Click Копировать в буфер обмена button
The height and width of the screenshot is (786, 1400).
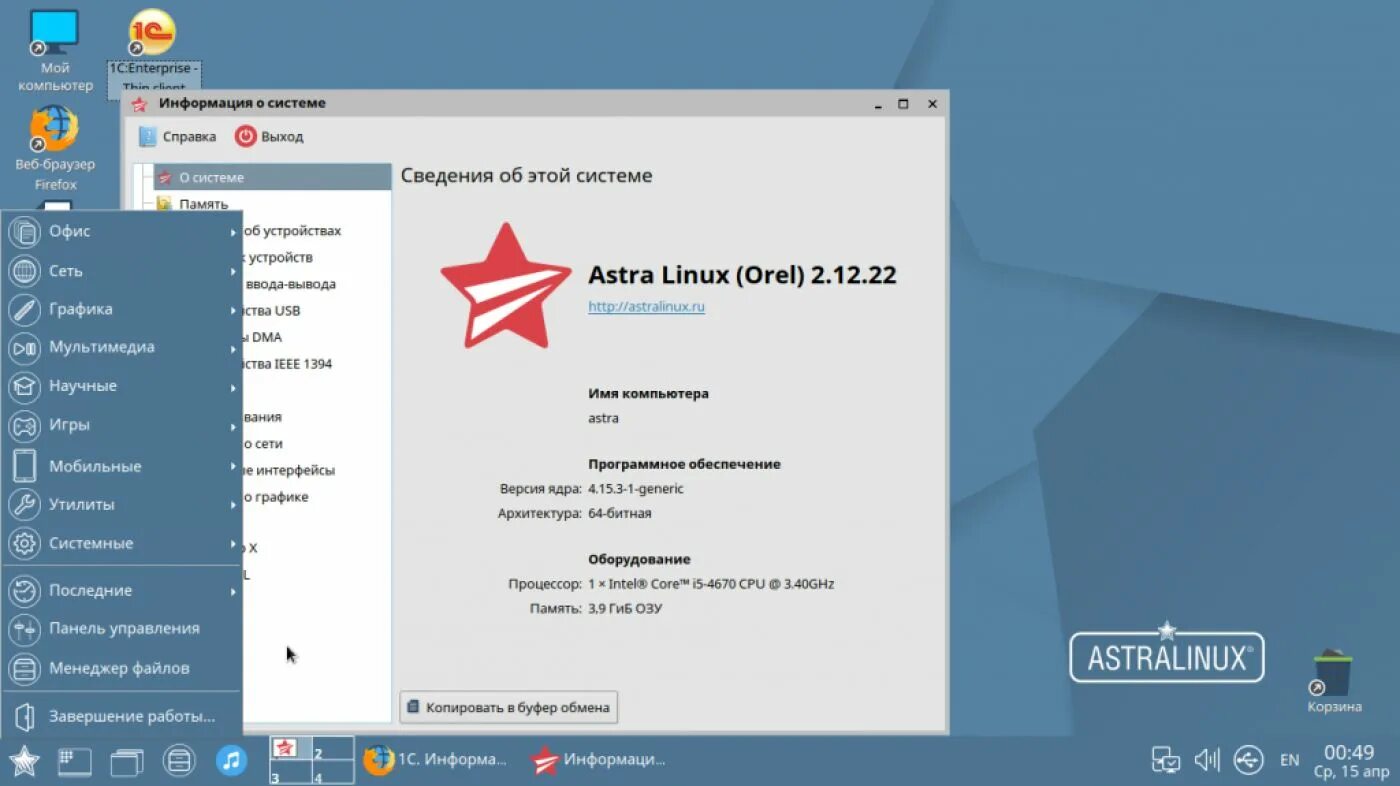tap(508, 707)
